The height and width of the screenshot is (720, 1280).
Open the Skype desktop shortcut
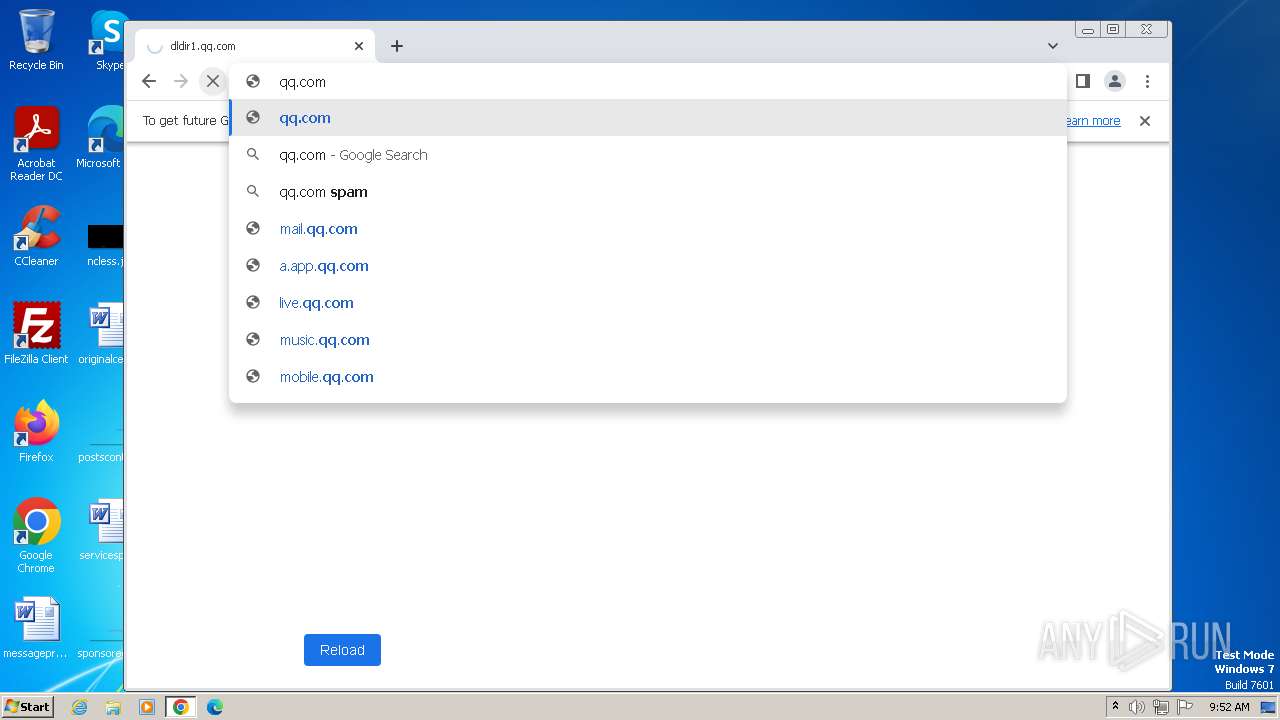click(x=107, y=40)
